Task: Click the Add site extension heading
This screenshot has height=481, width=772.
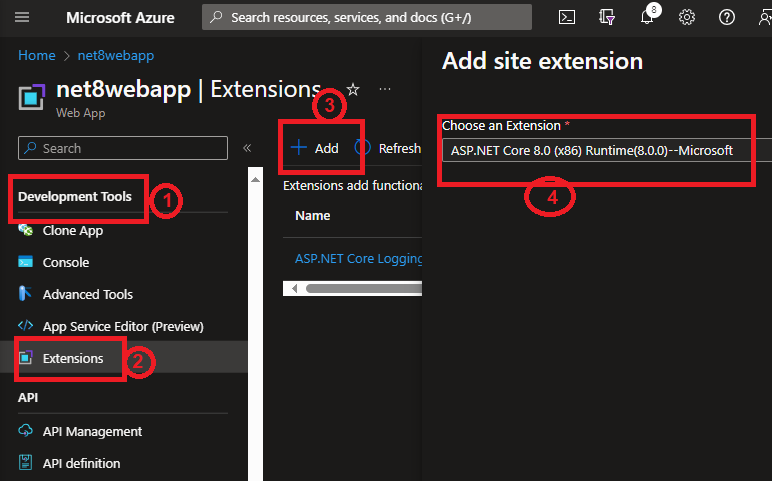Action: [x=542, y=61]
